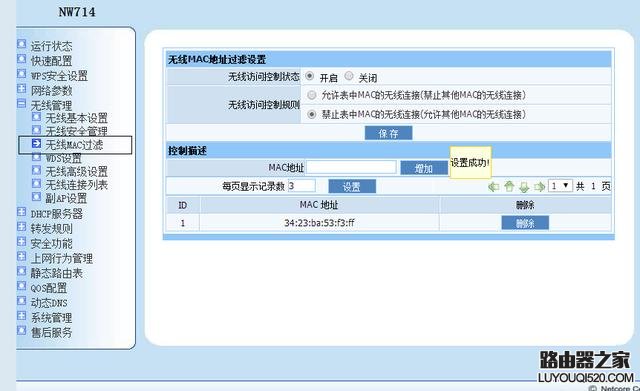The image size is (640, 391).
Task: Click MAC address 34:23:ba:53:f3:ff cell
Action: pos(319,223)
